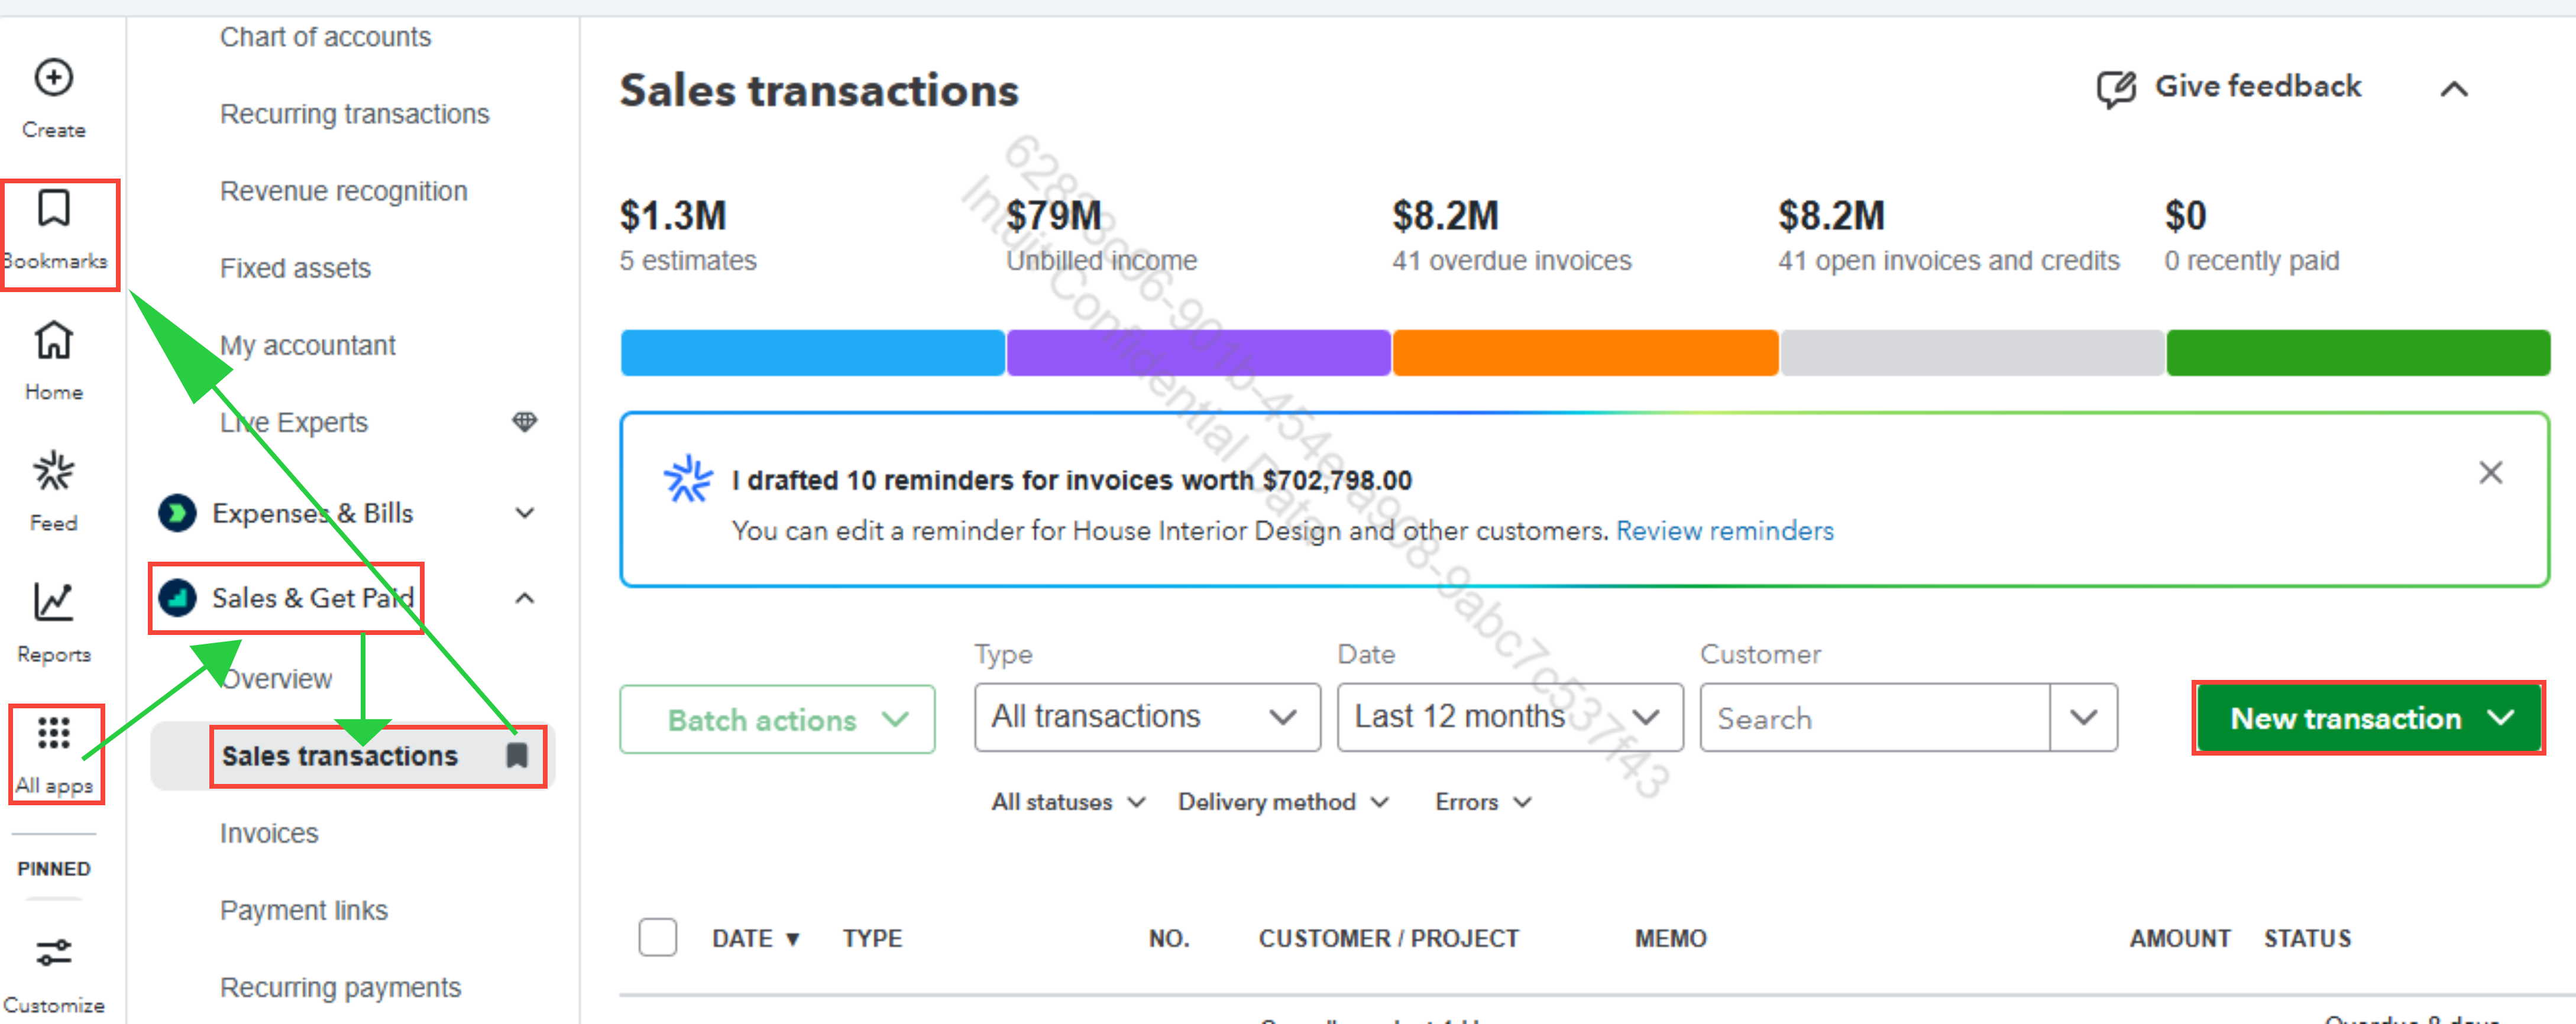Open the Invoices menu item
Image resolution: width=2576 pixels, height=1024 pixels.
(x=269, y=833)
